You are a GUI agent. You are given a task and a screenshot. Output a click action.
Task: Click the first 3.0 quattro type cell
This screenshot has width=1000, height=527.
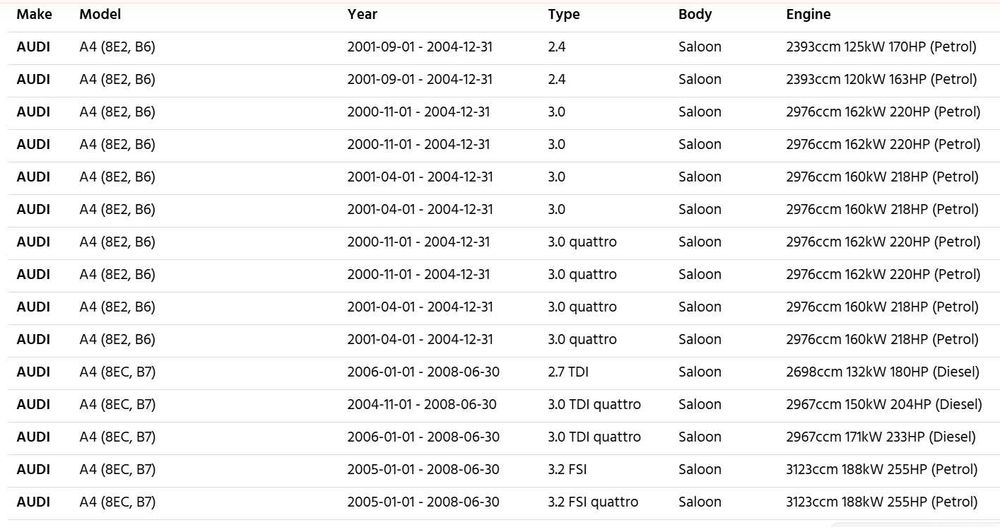(x=582, y=242)
